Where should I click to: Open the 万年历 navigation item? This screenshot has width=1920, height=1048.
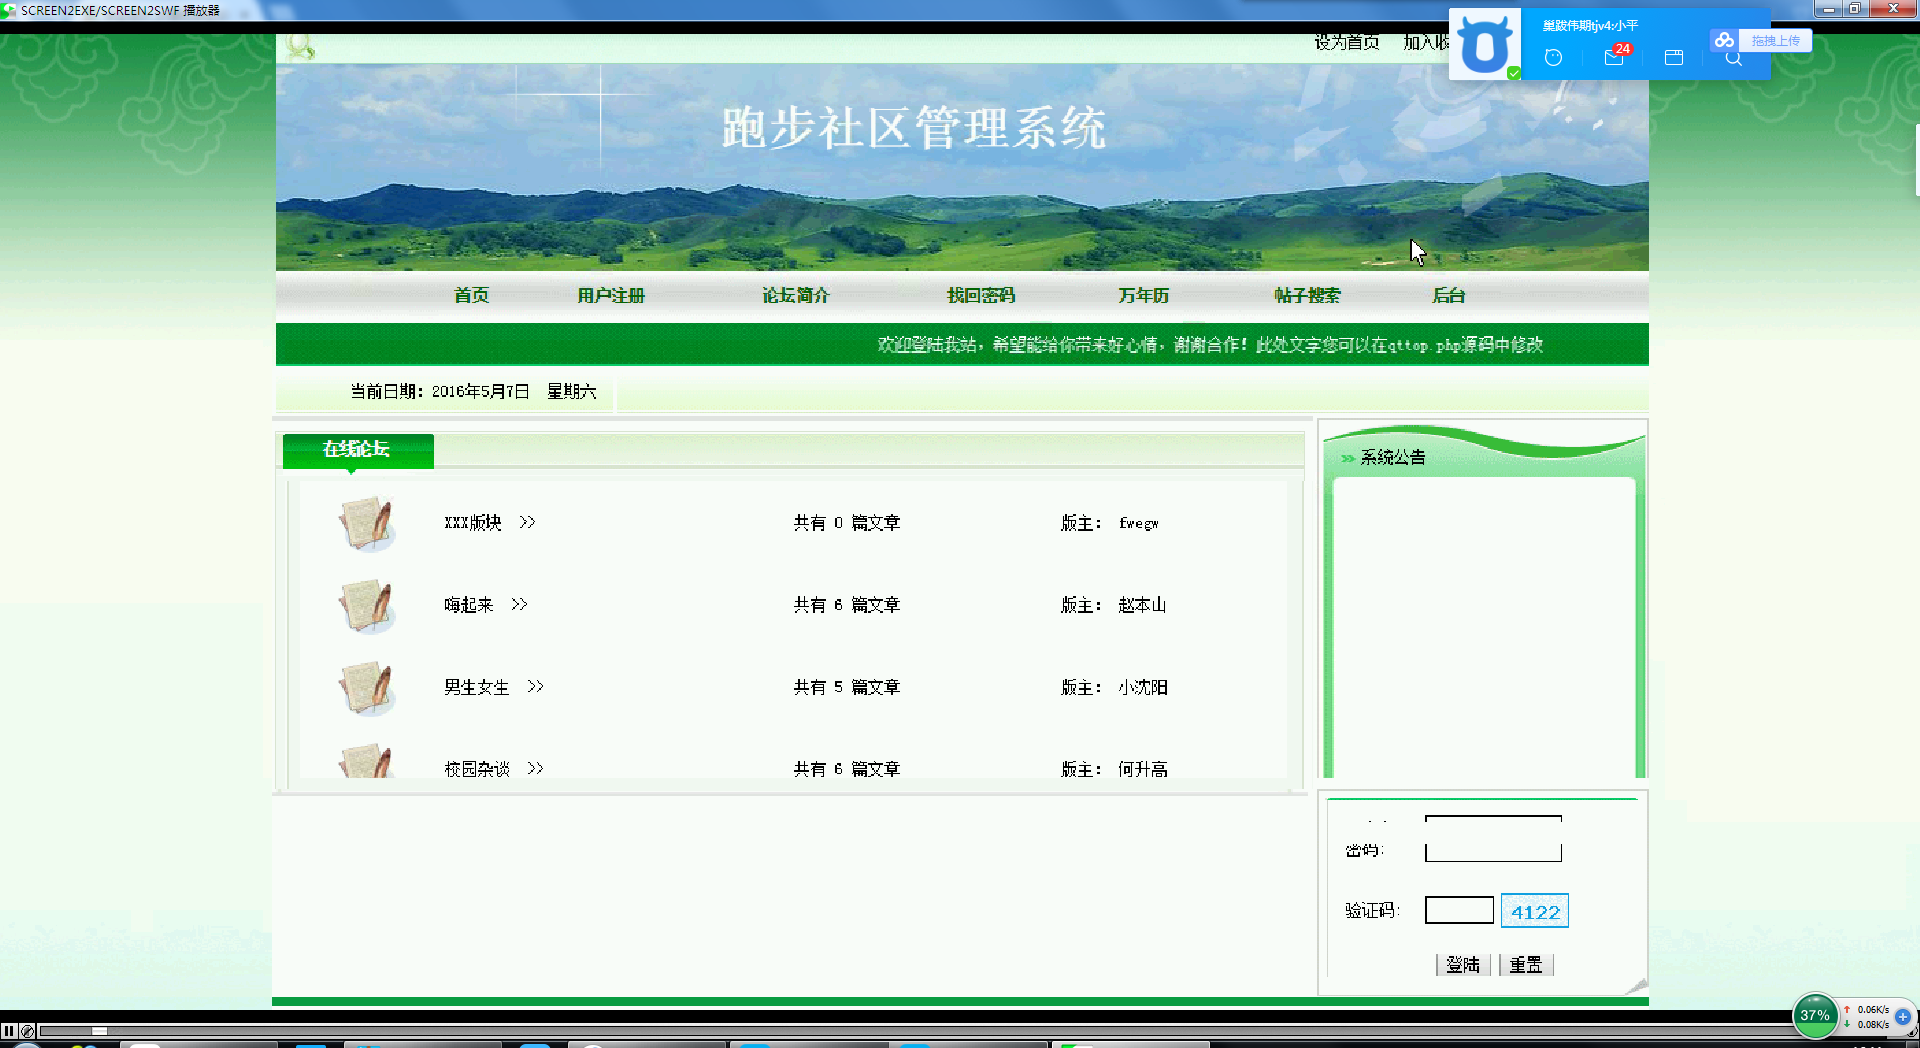pyautogui.click(x=1144, y=295)
